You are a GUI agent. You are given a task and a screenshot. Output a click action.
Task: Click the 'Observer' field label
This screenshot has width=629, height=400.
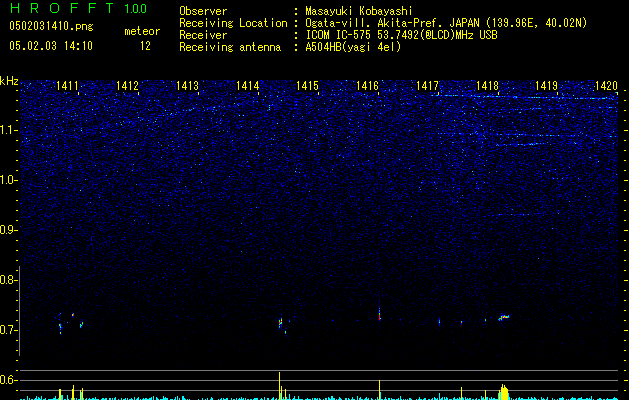tap(203, 11)
